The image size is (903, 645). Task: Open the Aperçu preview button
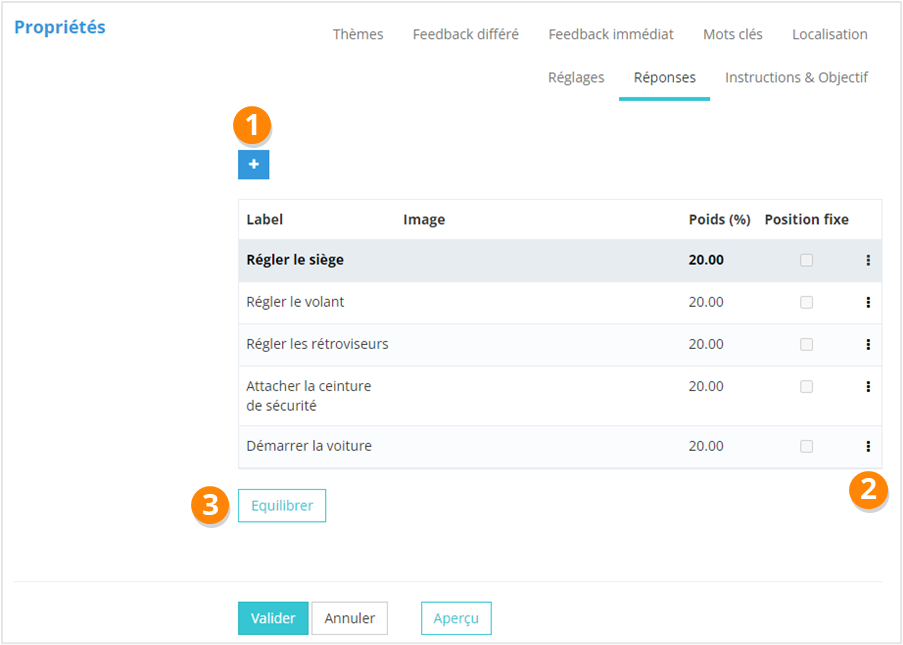456,618
